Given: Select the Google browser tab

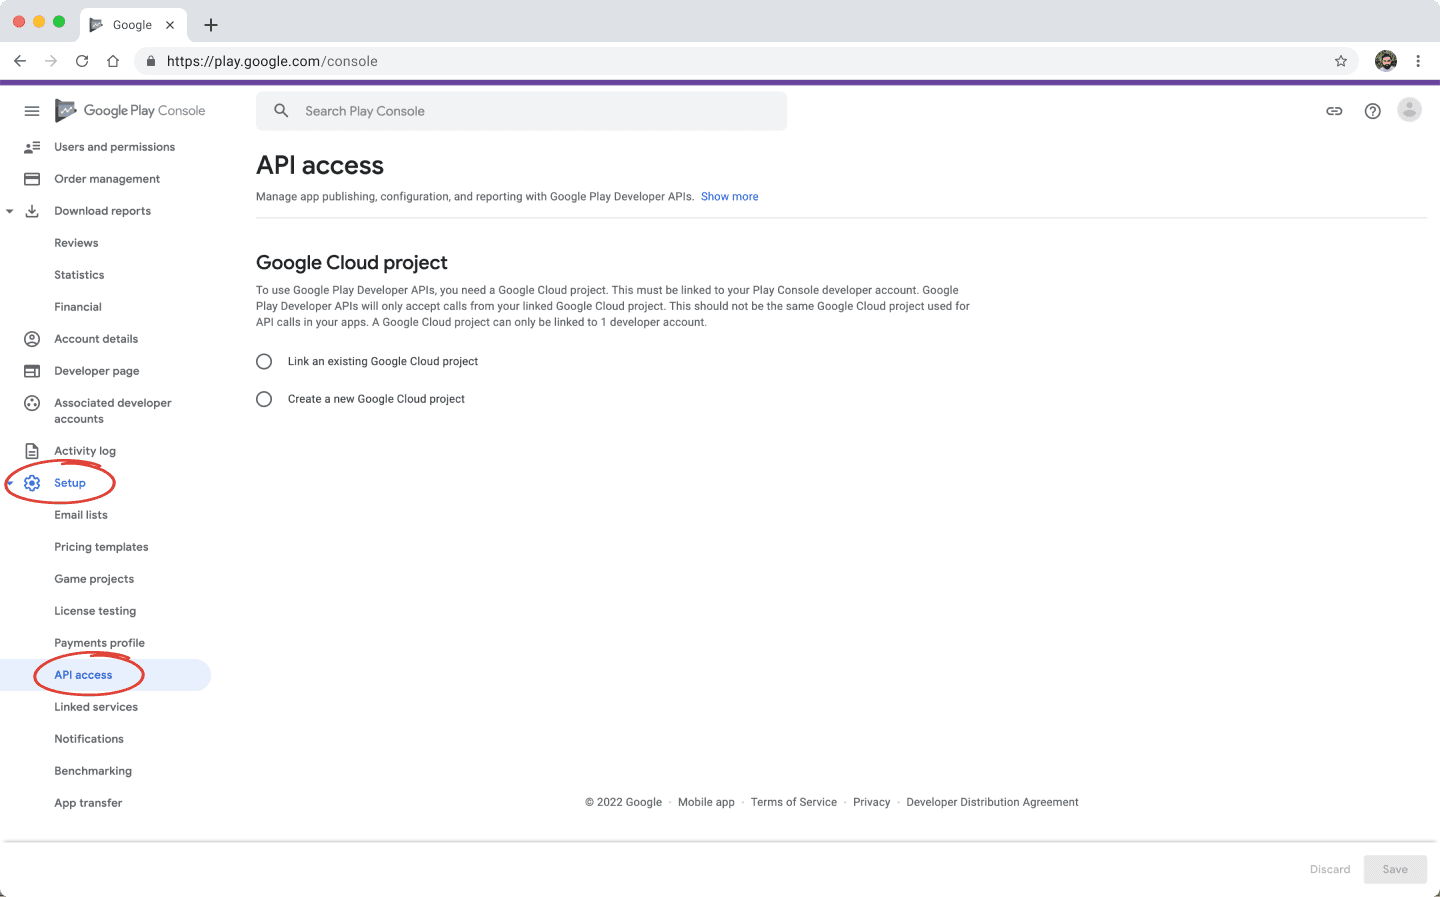Looking at the screenshot, I should [132, 25].
